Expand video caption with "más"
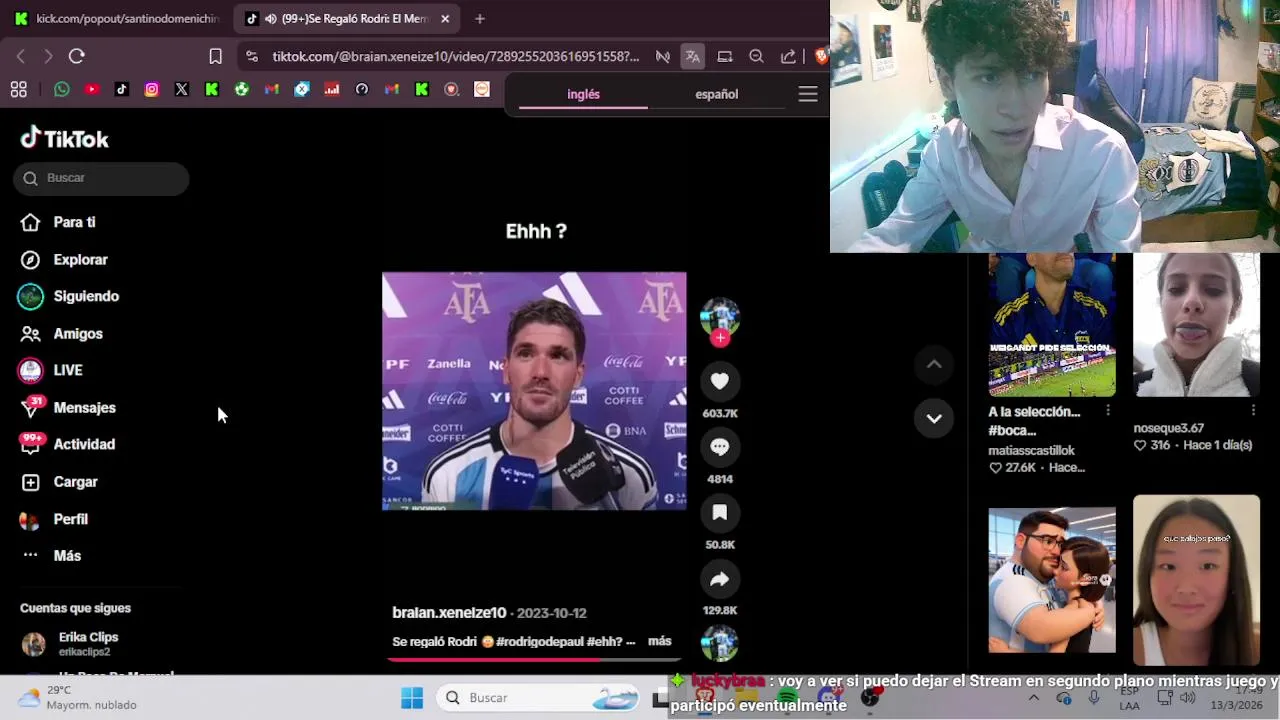 pyautogui.click(x=659, y=641)
